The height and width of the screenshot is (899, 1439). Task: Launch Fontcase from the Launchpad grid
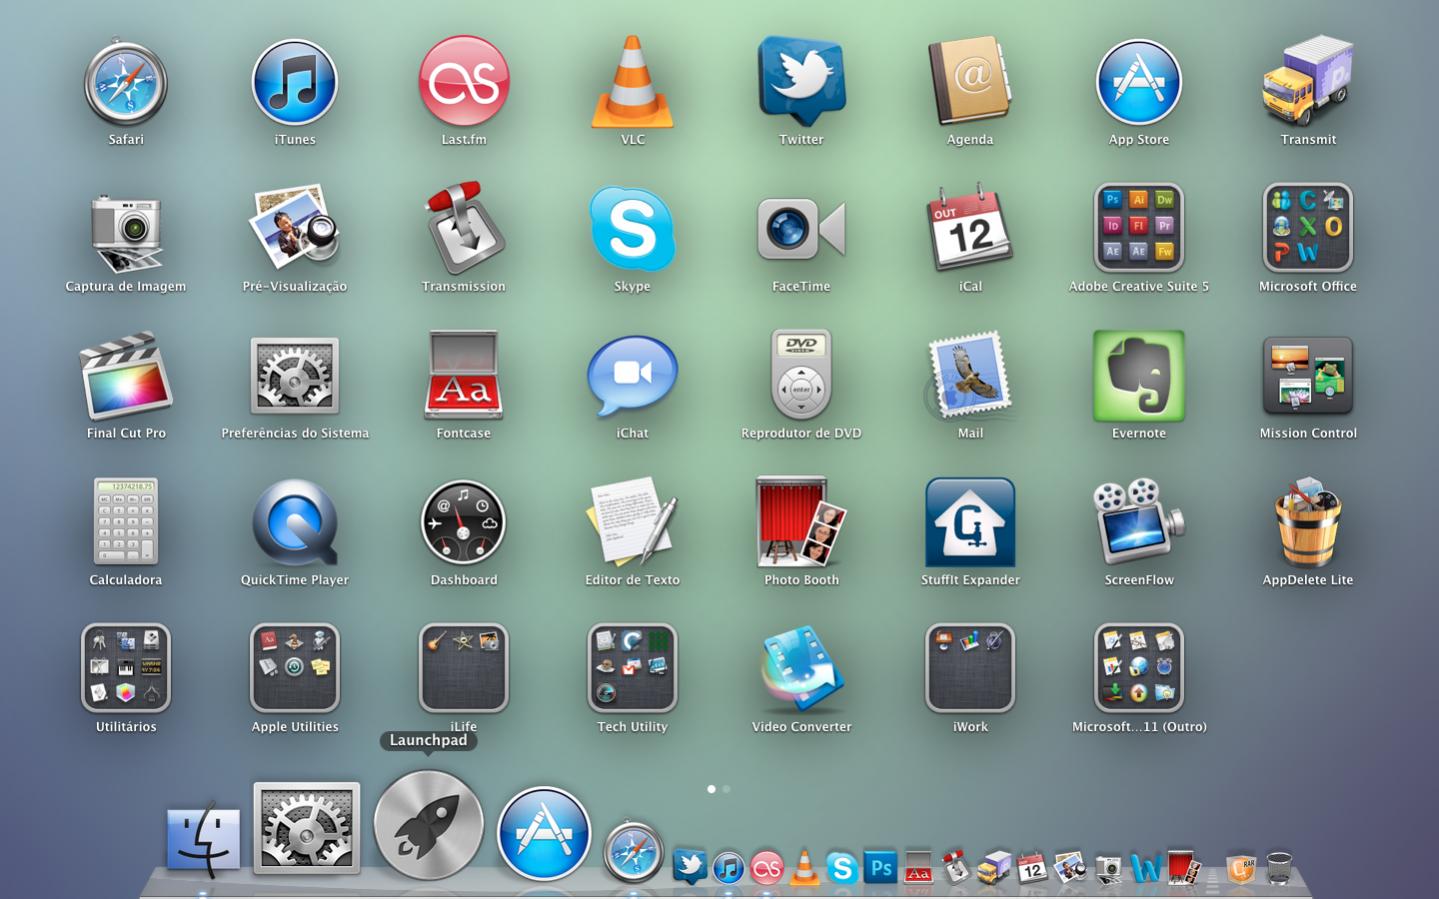click(464, 375)
